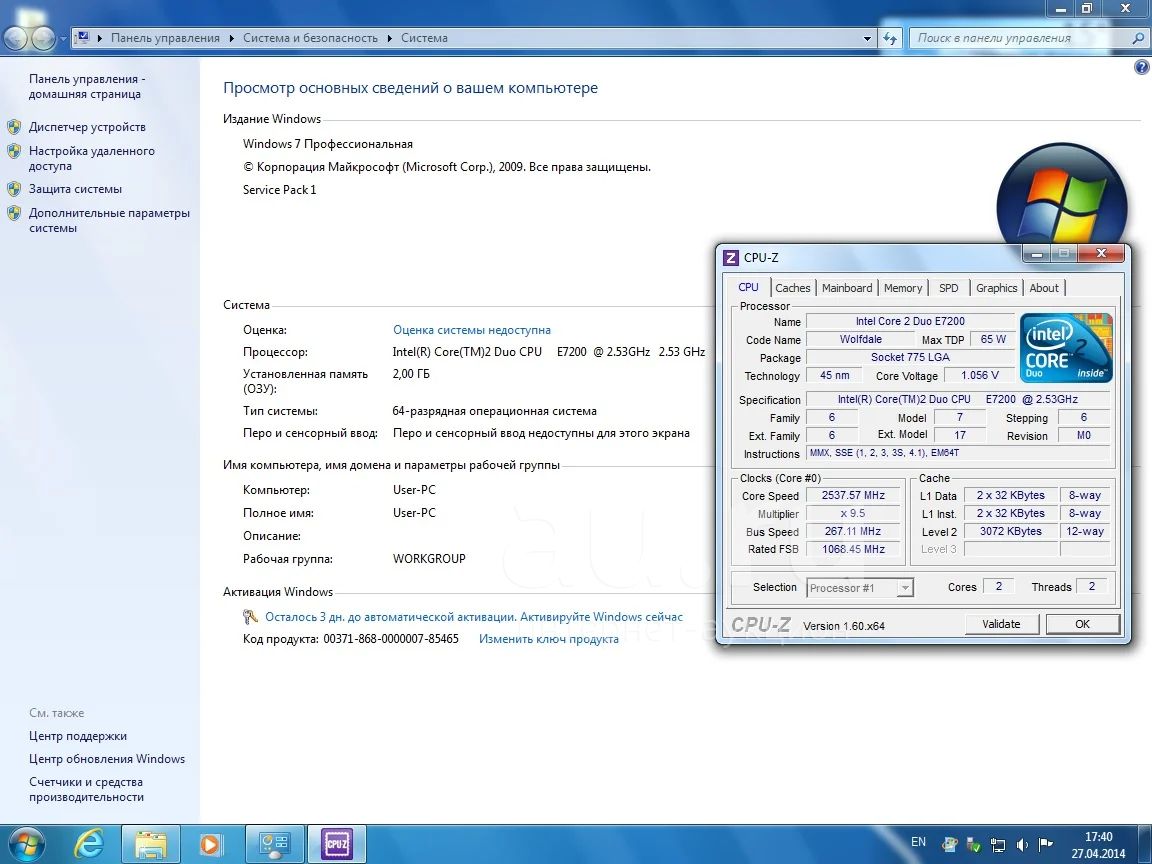Image resolution: width=1152 pixels, height=864 pixels.
Task: Open Диспетчер устройств link in sidebar
Action: point(87,127)
